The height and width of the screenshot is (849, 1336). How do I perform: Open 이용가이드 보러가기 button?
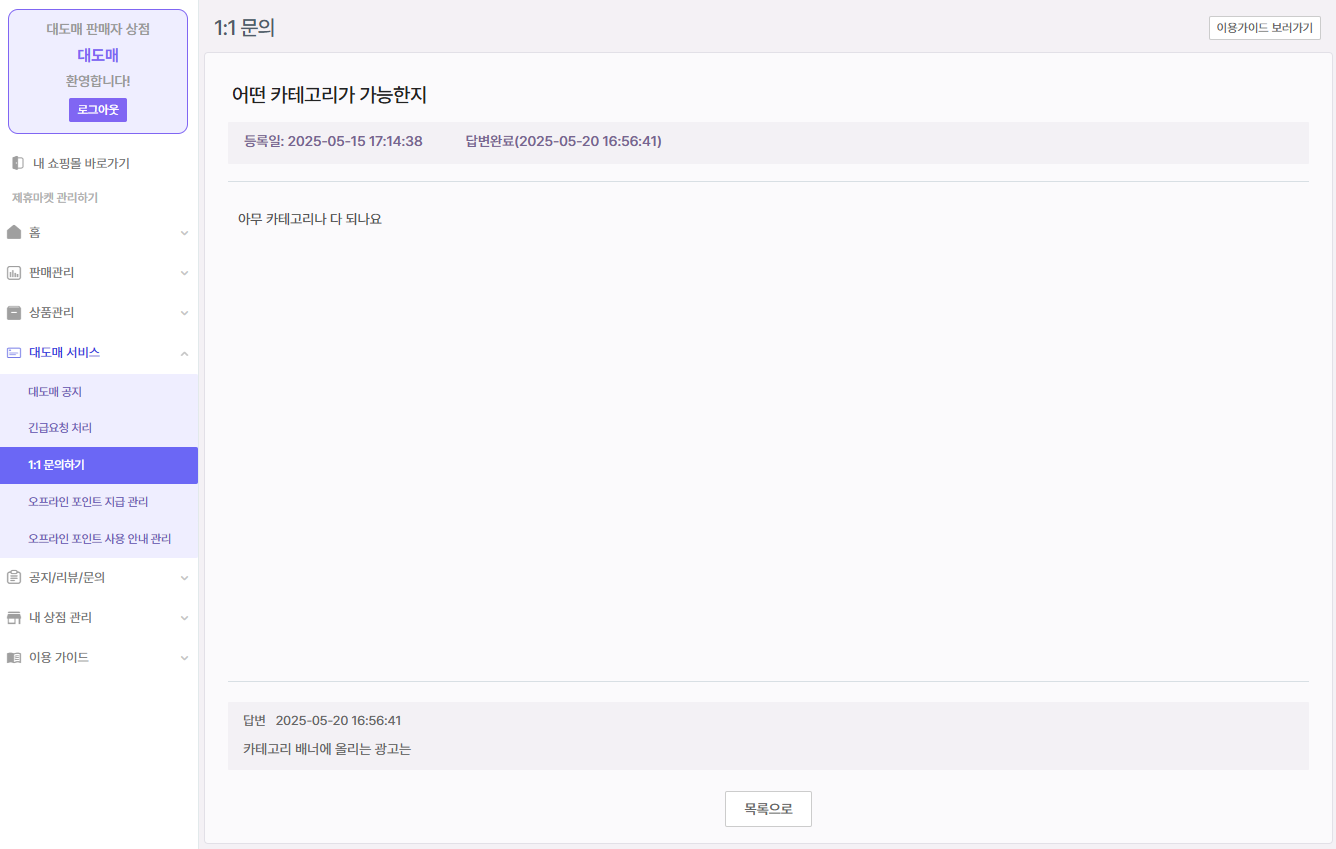[1264, 28]
